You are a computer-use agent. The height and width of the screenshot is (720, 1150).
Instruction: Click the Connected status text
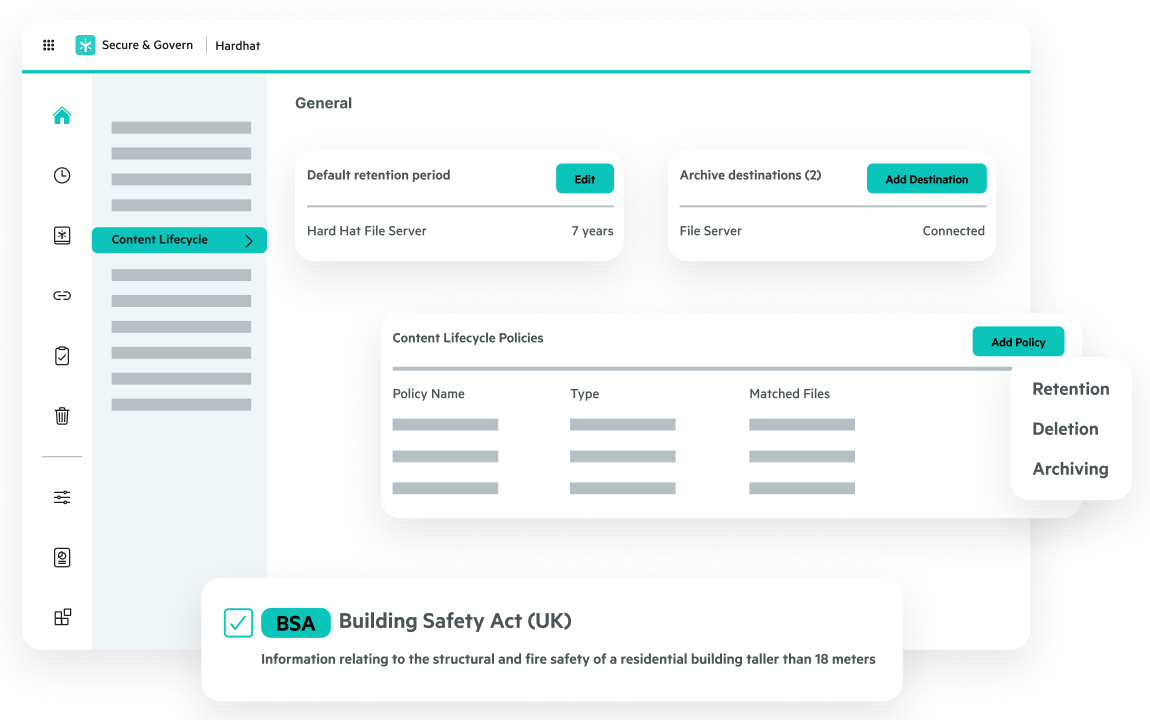953,231
